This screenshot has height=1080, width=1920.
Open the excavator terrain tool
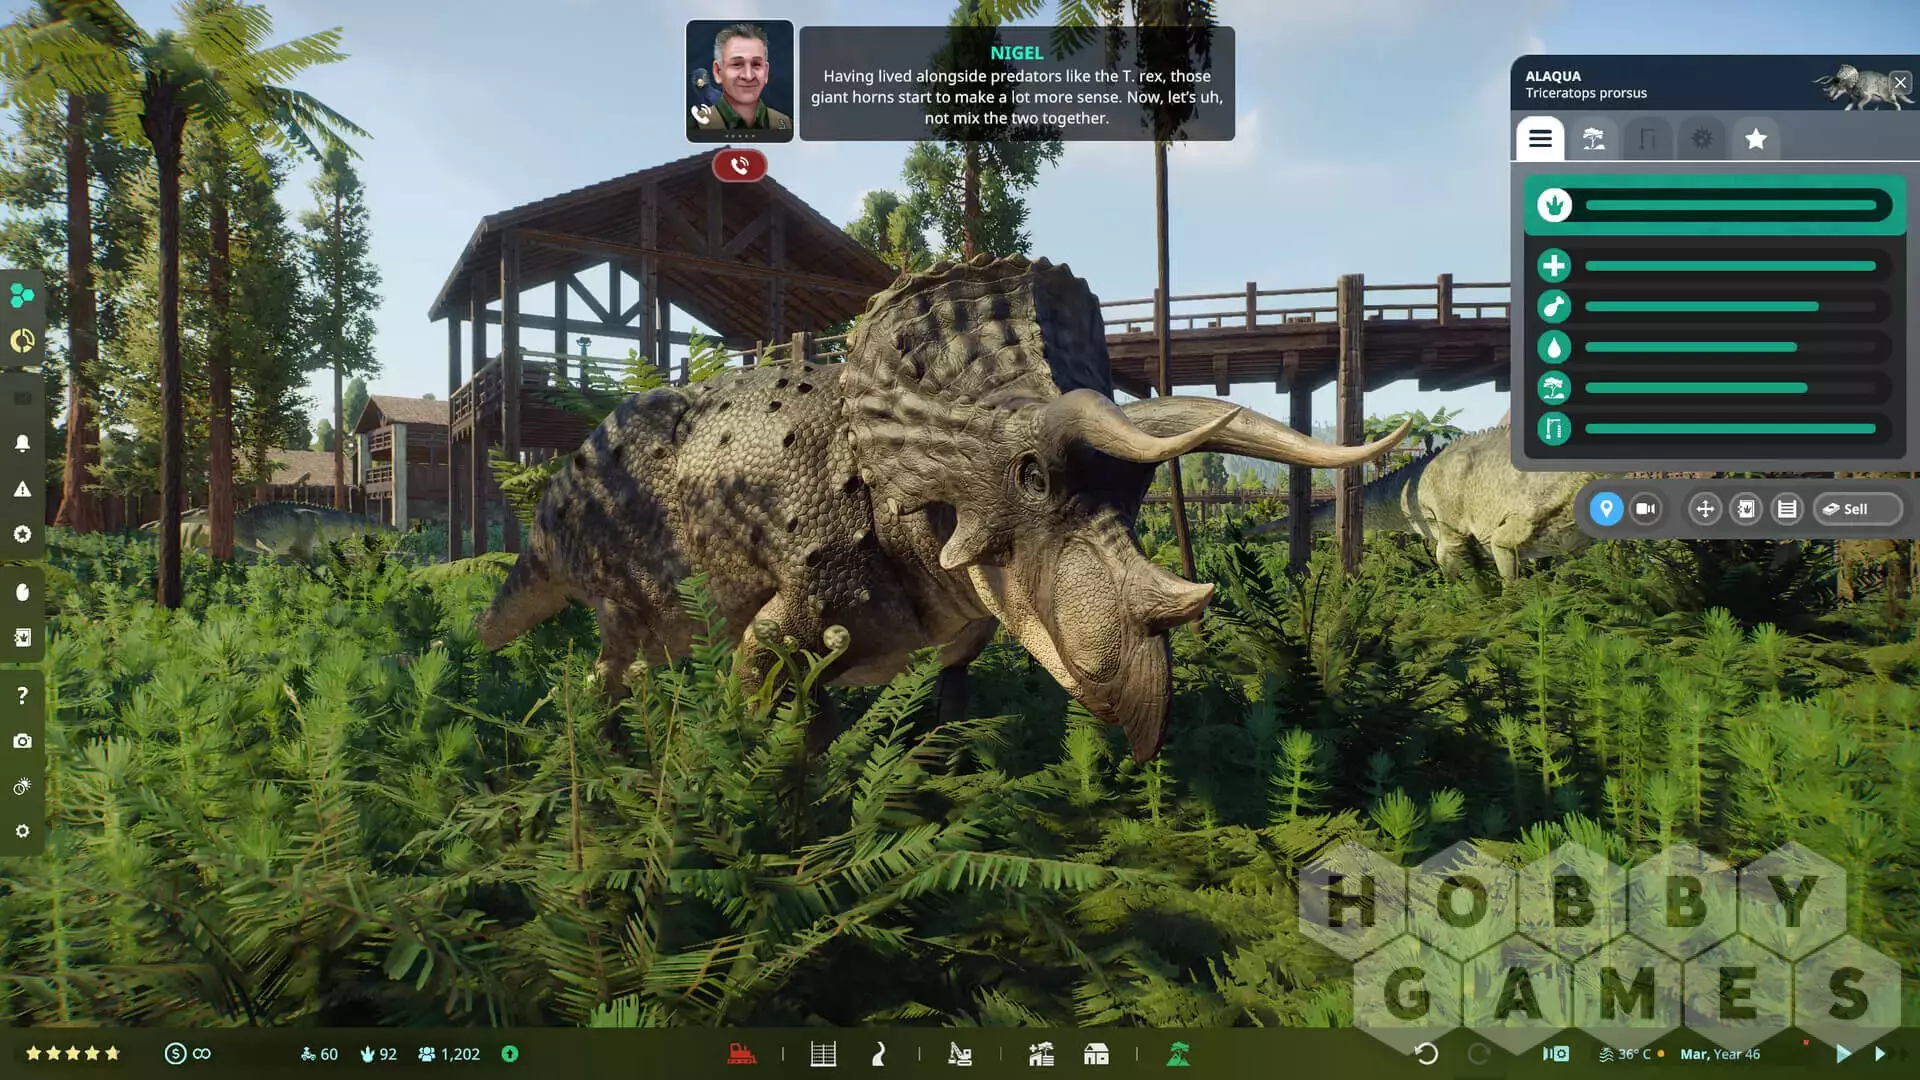959,1053
